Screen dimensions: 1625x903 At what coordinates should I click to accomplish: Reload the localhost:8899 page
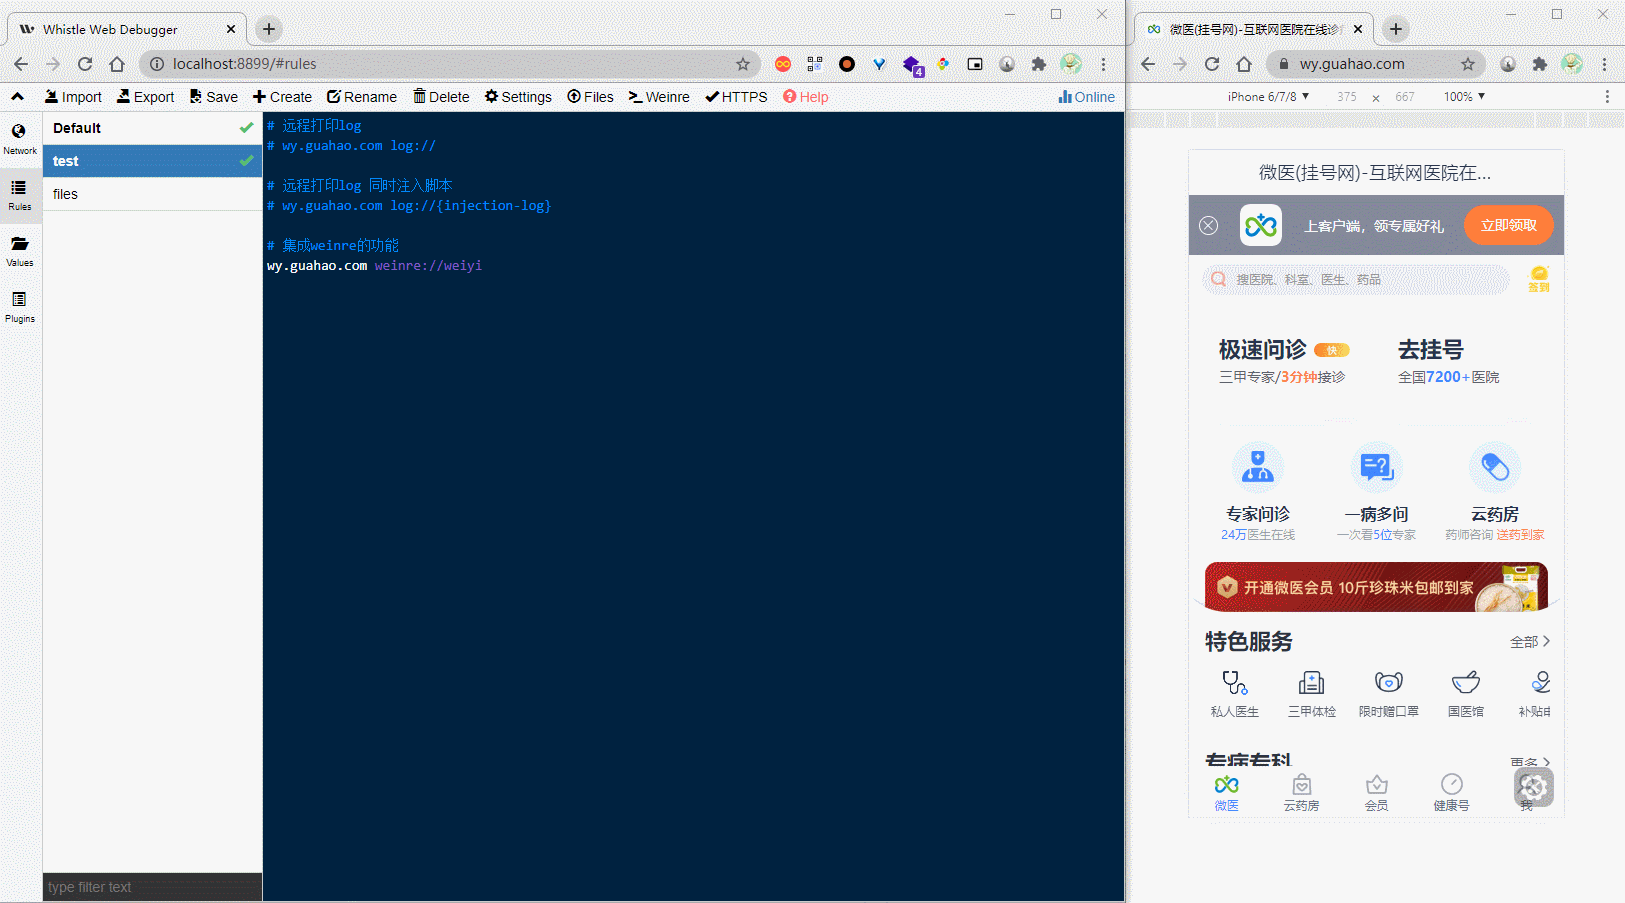tap(85, 64)
